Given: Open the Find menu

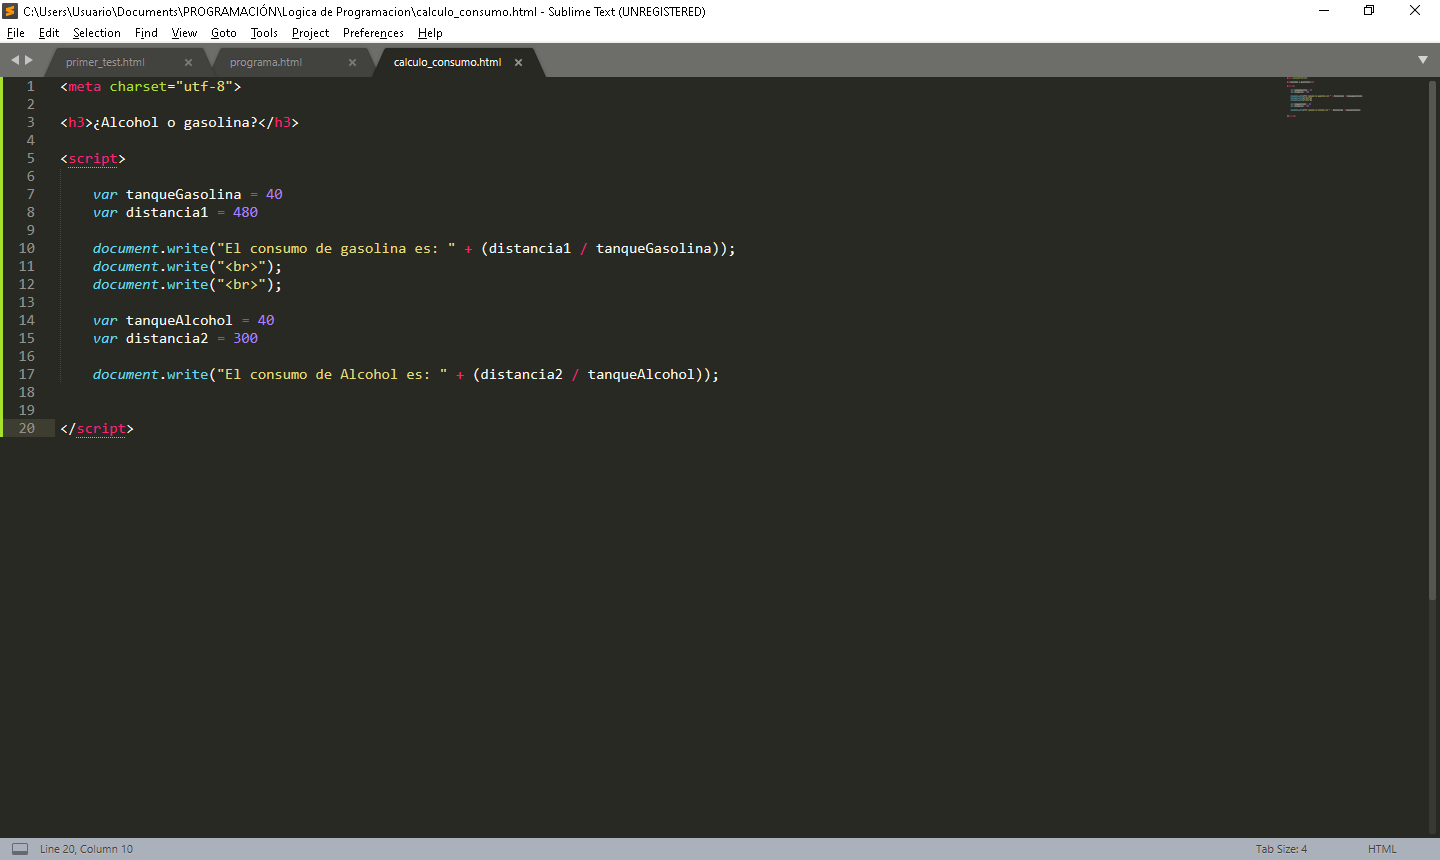Looking at the screenshot, I should click(x=146, y=33).
